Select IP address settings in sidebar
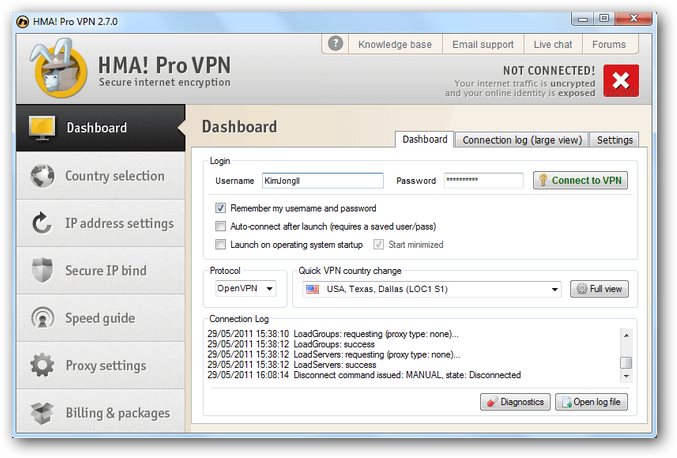This screenshot has height=458, width=677. click(101, 223)
